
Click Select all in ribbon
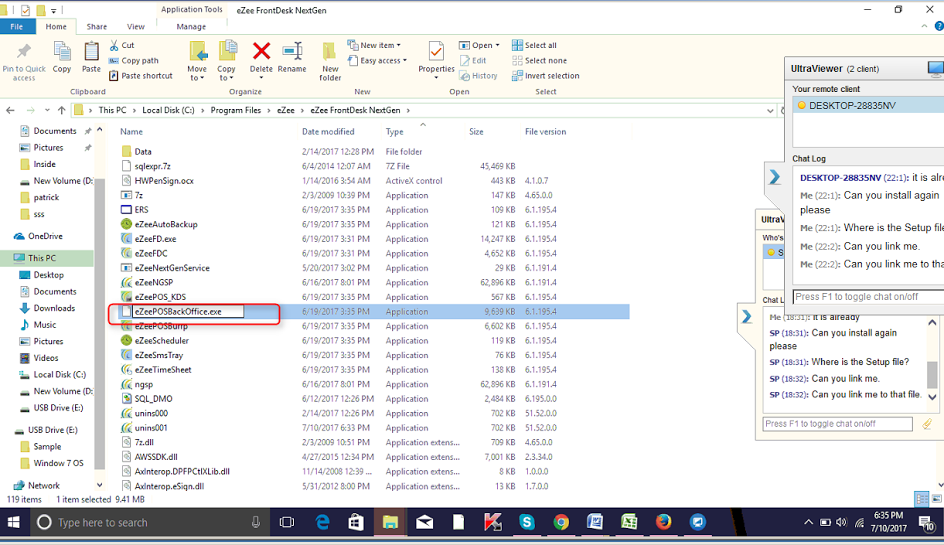(x=534, y=45)
